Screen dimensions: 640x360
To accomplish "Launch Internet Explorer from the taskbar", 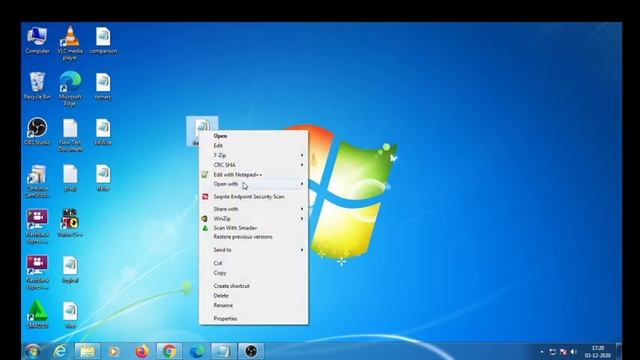I will point(60,351).
